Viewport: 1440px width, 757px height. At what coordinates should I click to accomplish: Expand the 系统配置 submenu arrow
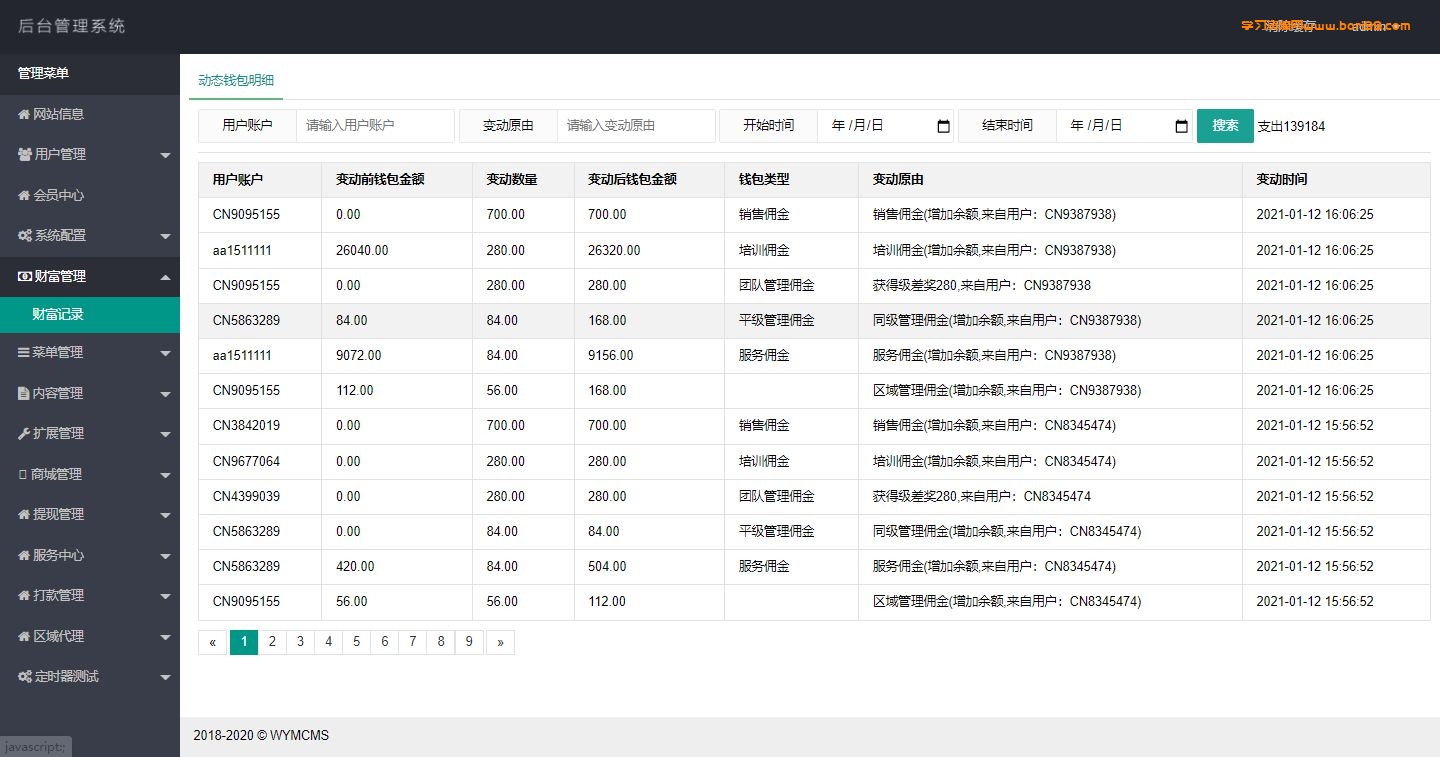[x=165, y=236]
